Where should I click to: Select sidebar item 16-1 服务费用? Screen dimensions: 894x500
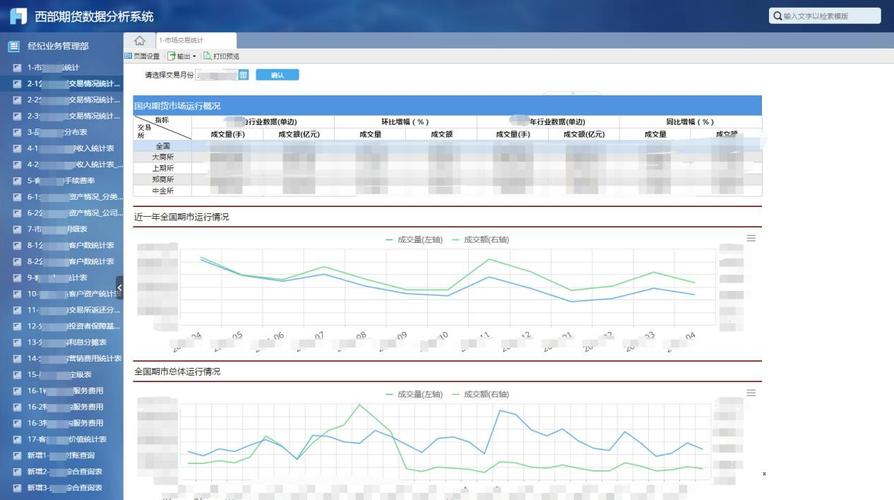pyautogui.click(x=62, y=391)
